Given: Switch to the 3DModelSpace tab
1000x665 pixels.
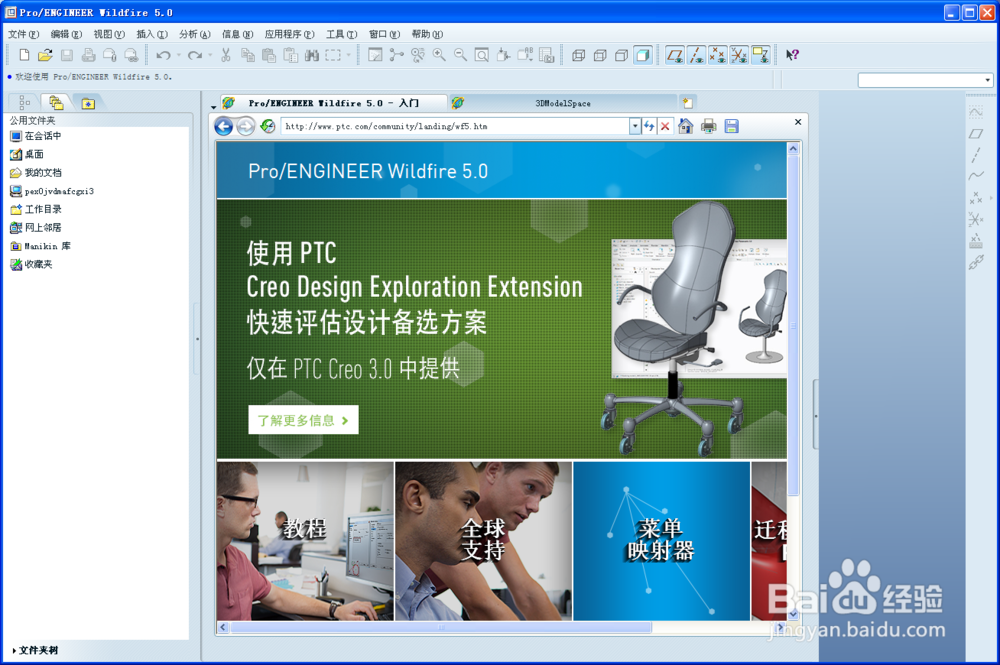Looking at the screenshot, I should pos(562,103).
